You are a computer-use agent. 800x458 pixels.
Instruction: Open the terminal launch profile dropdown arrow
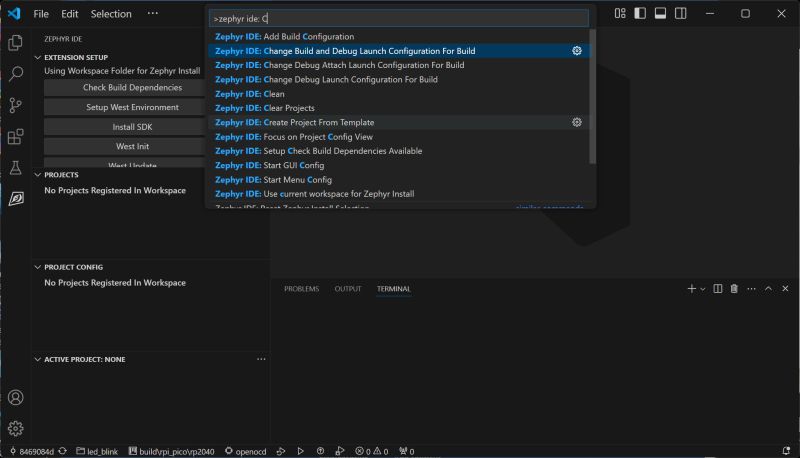tap(703, 289)
